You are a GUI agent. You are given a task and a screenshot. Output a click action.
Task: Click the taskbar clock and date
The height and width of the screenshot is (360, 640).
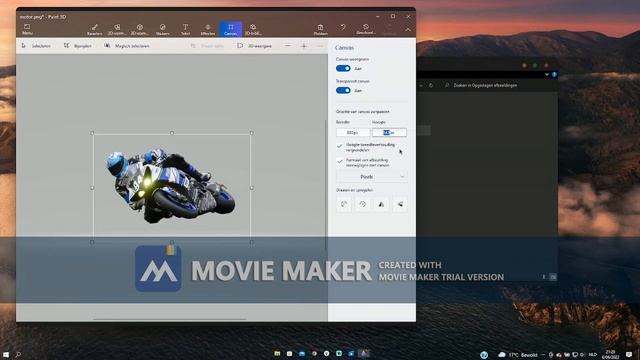[x=611, y=354]
